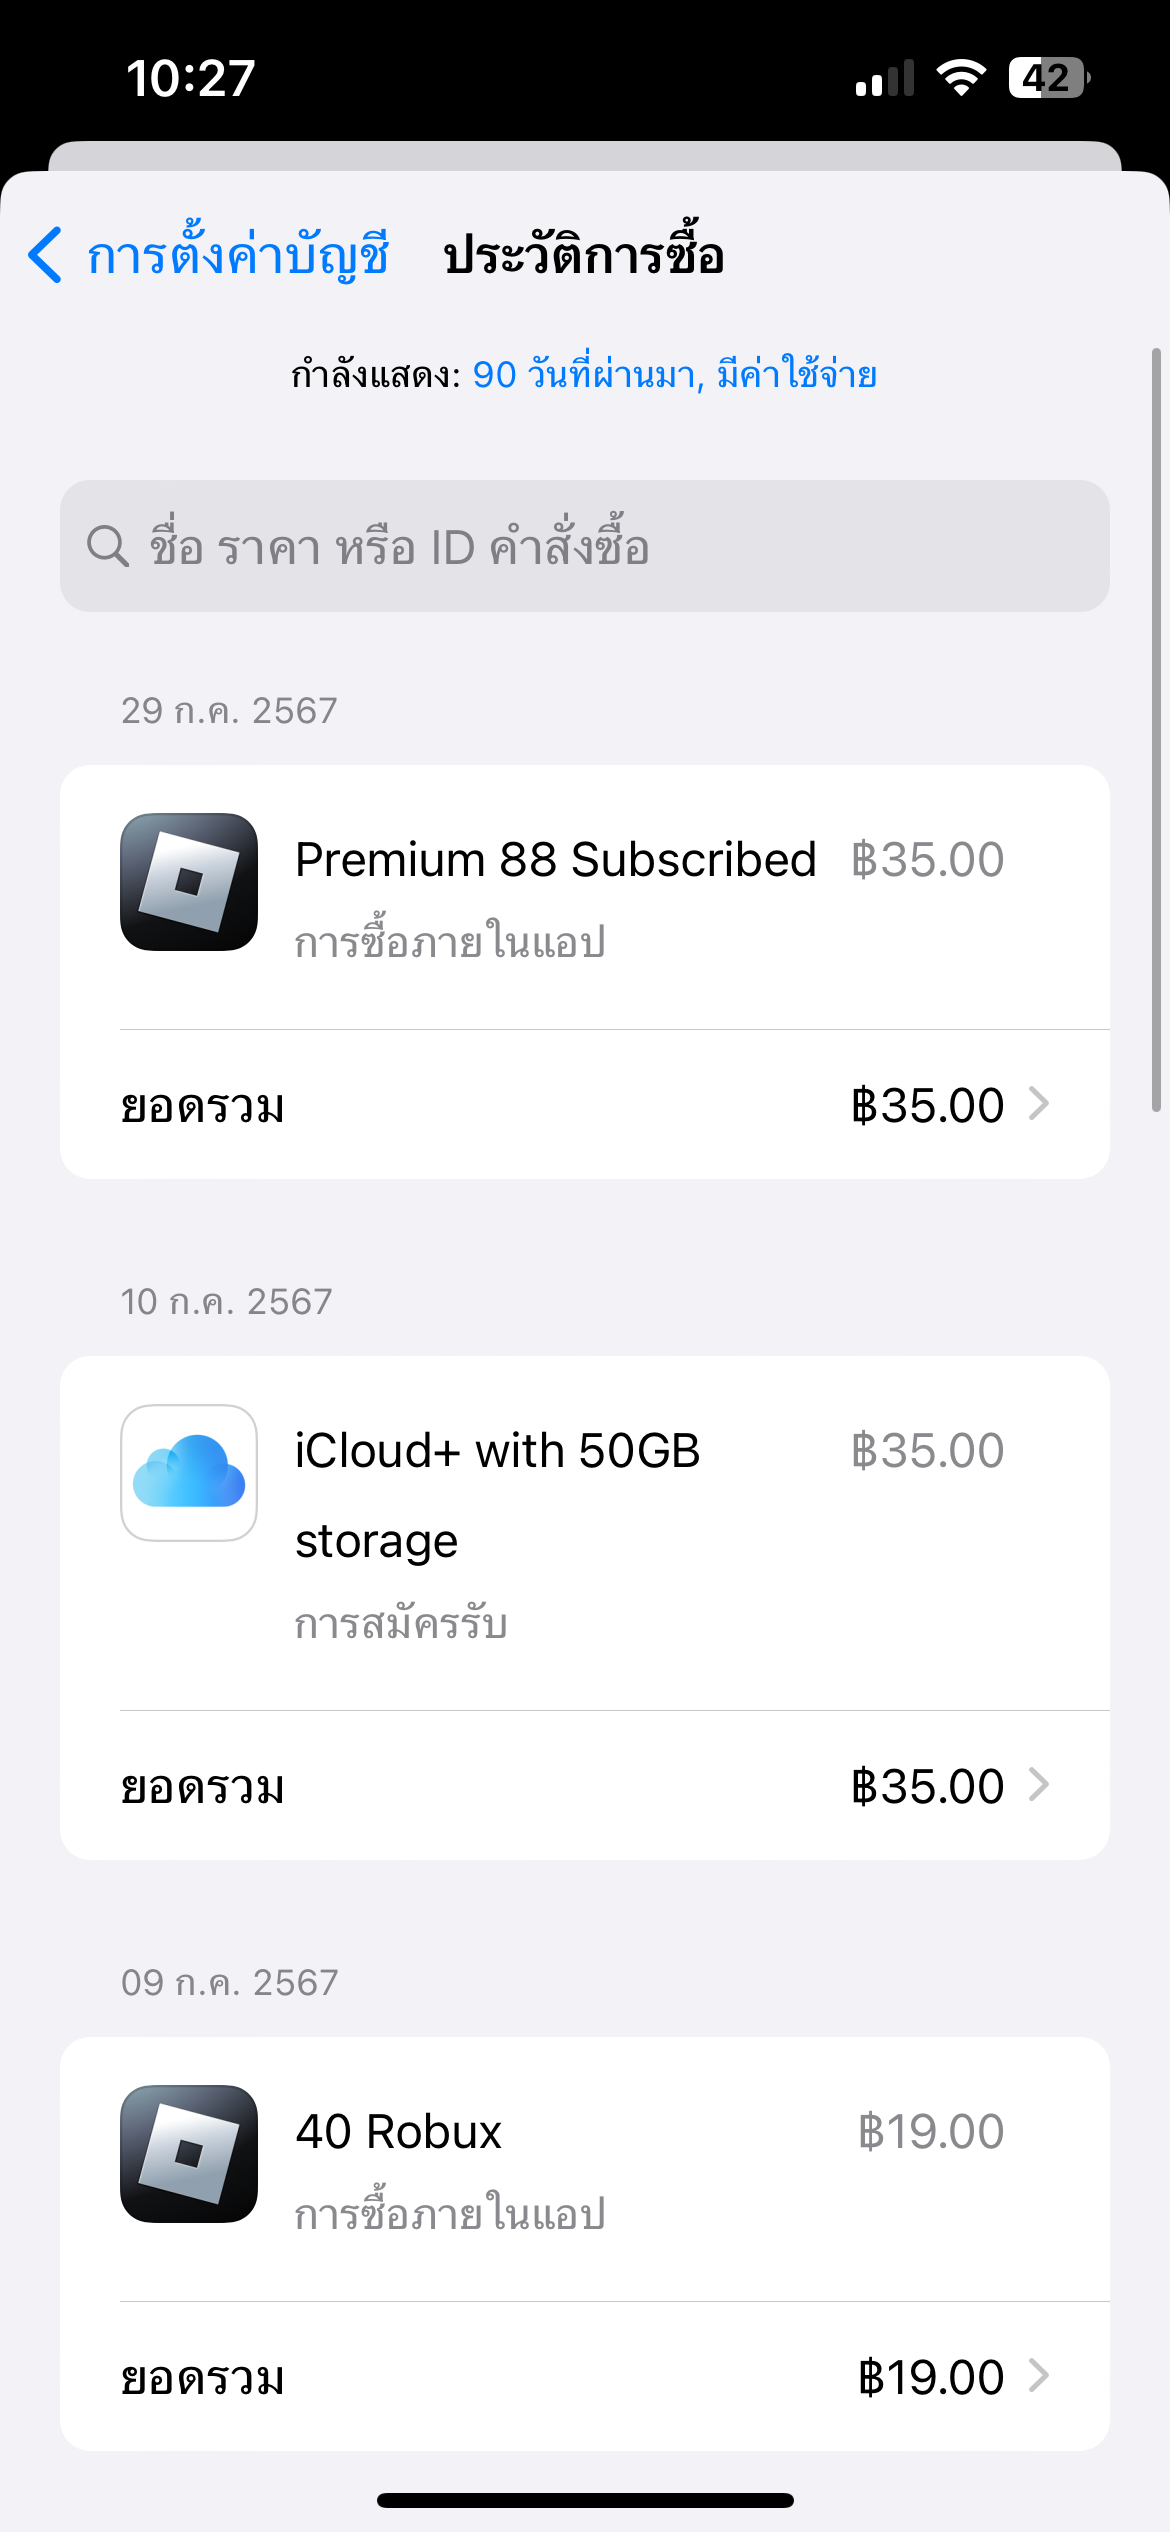Tap the Roblox icon beside Premium 88 Subscribed
The height and width of the screenshot is (2532, 1170).
click(x=189, y=882)
